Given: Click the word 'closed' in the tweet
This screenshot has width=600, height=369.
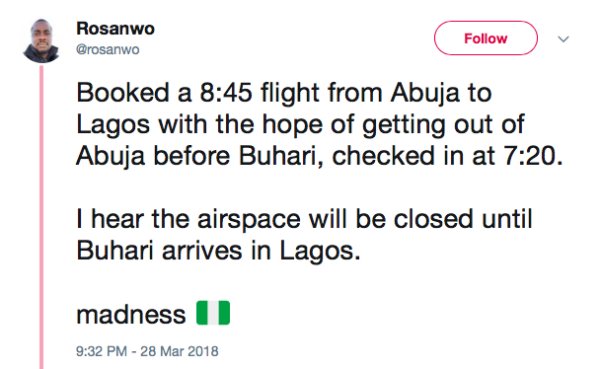Looking at the screenshot, I should point(434,219).
